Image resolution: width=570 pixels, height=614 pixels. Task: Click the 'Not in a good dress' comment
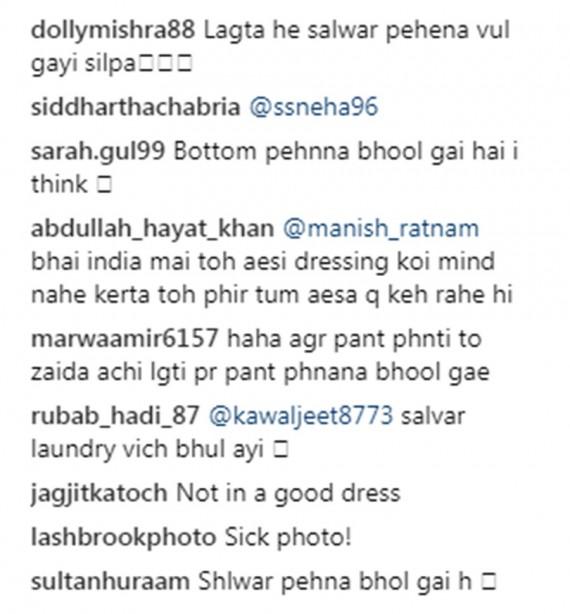pos(288,493)
